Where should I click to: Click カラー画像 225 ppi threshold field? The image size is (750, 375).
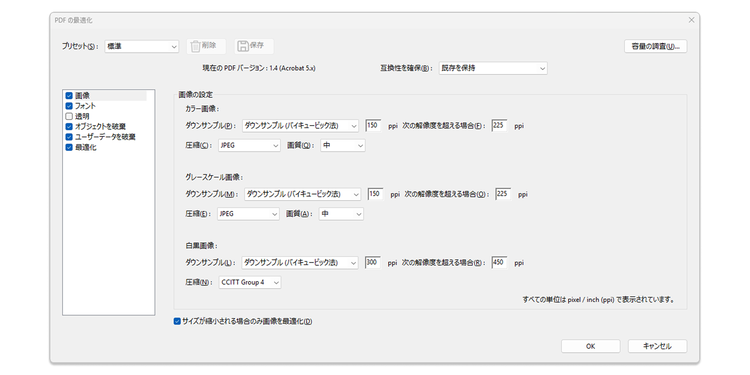click(499, 126)
